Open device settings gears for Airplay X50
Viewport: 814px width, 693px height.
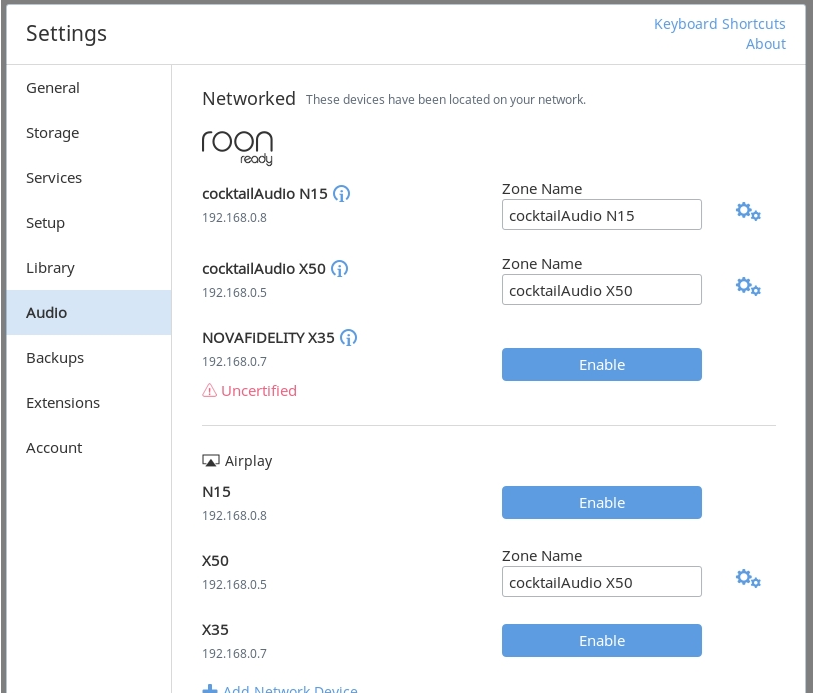[748, 578]
